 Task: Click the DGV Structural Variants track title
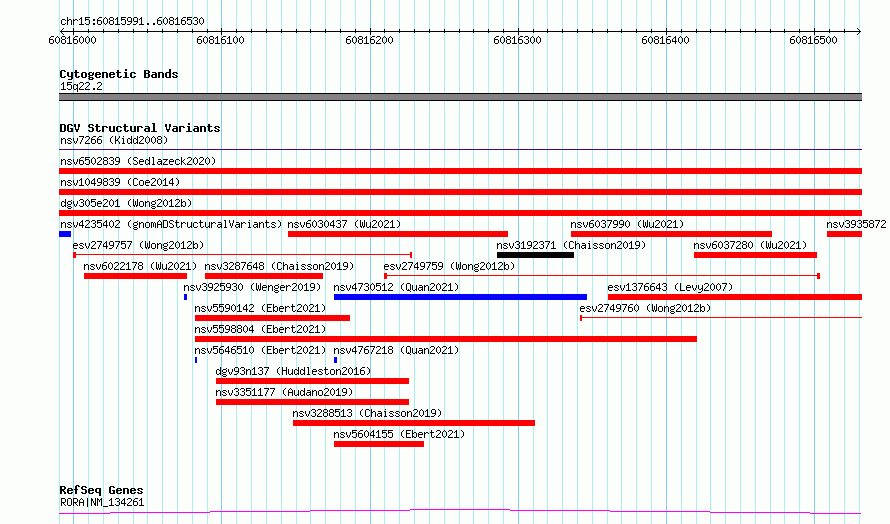pos(140,128)
